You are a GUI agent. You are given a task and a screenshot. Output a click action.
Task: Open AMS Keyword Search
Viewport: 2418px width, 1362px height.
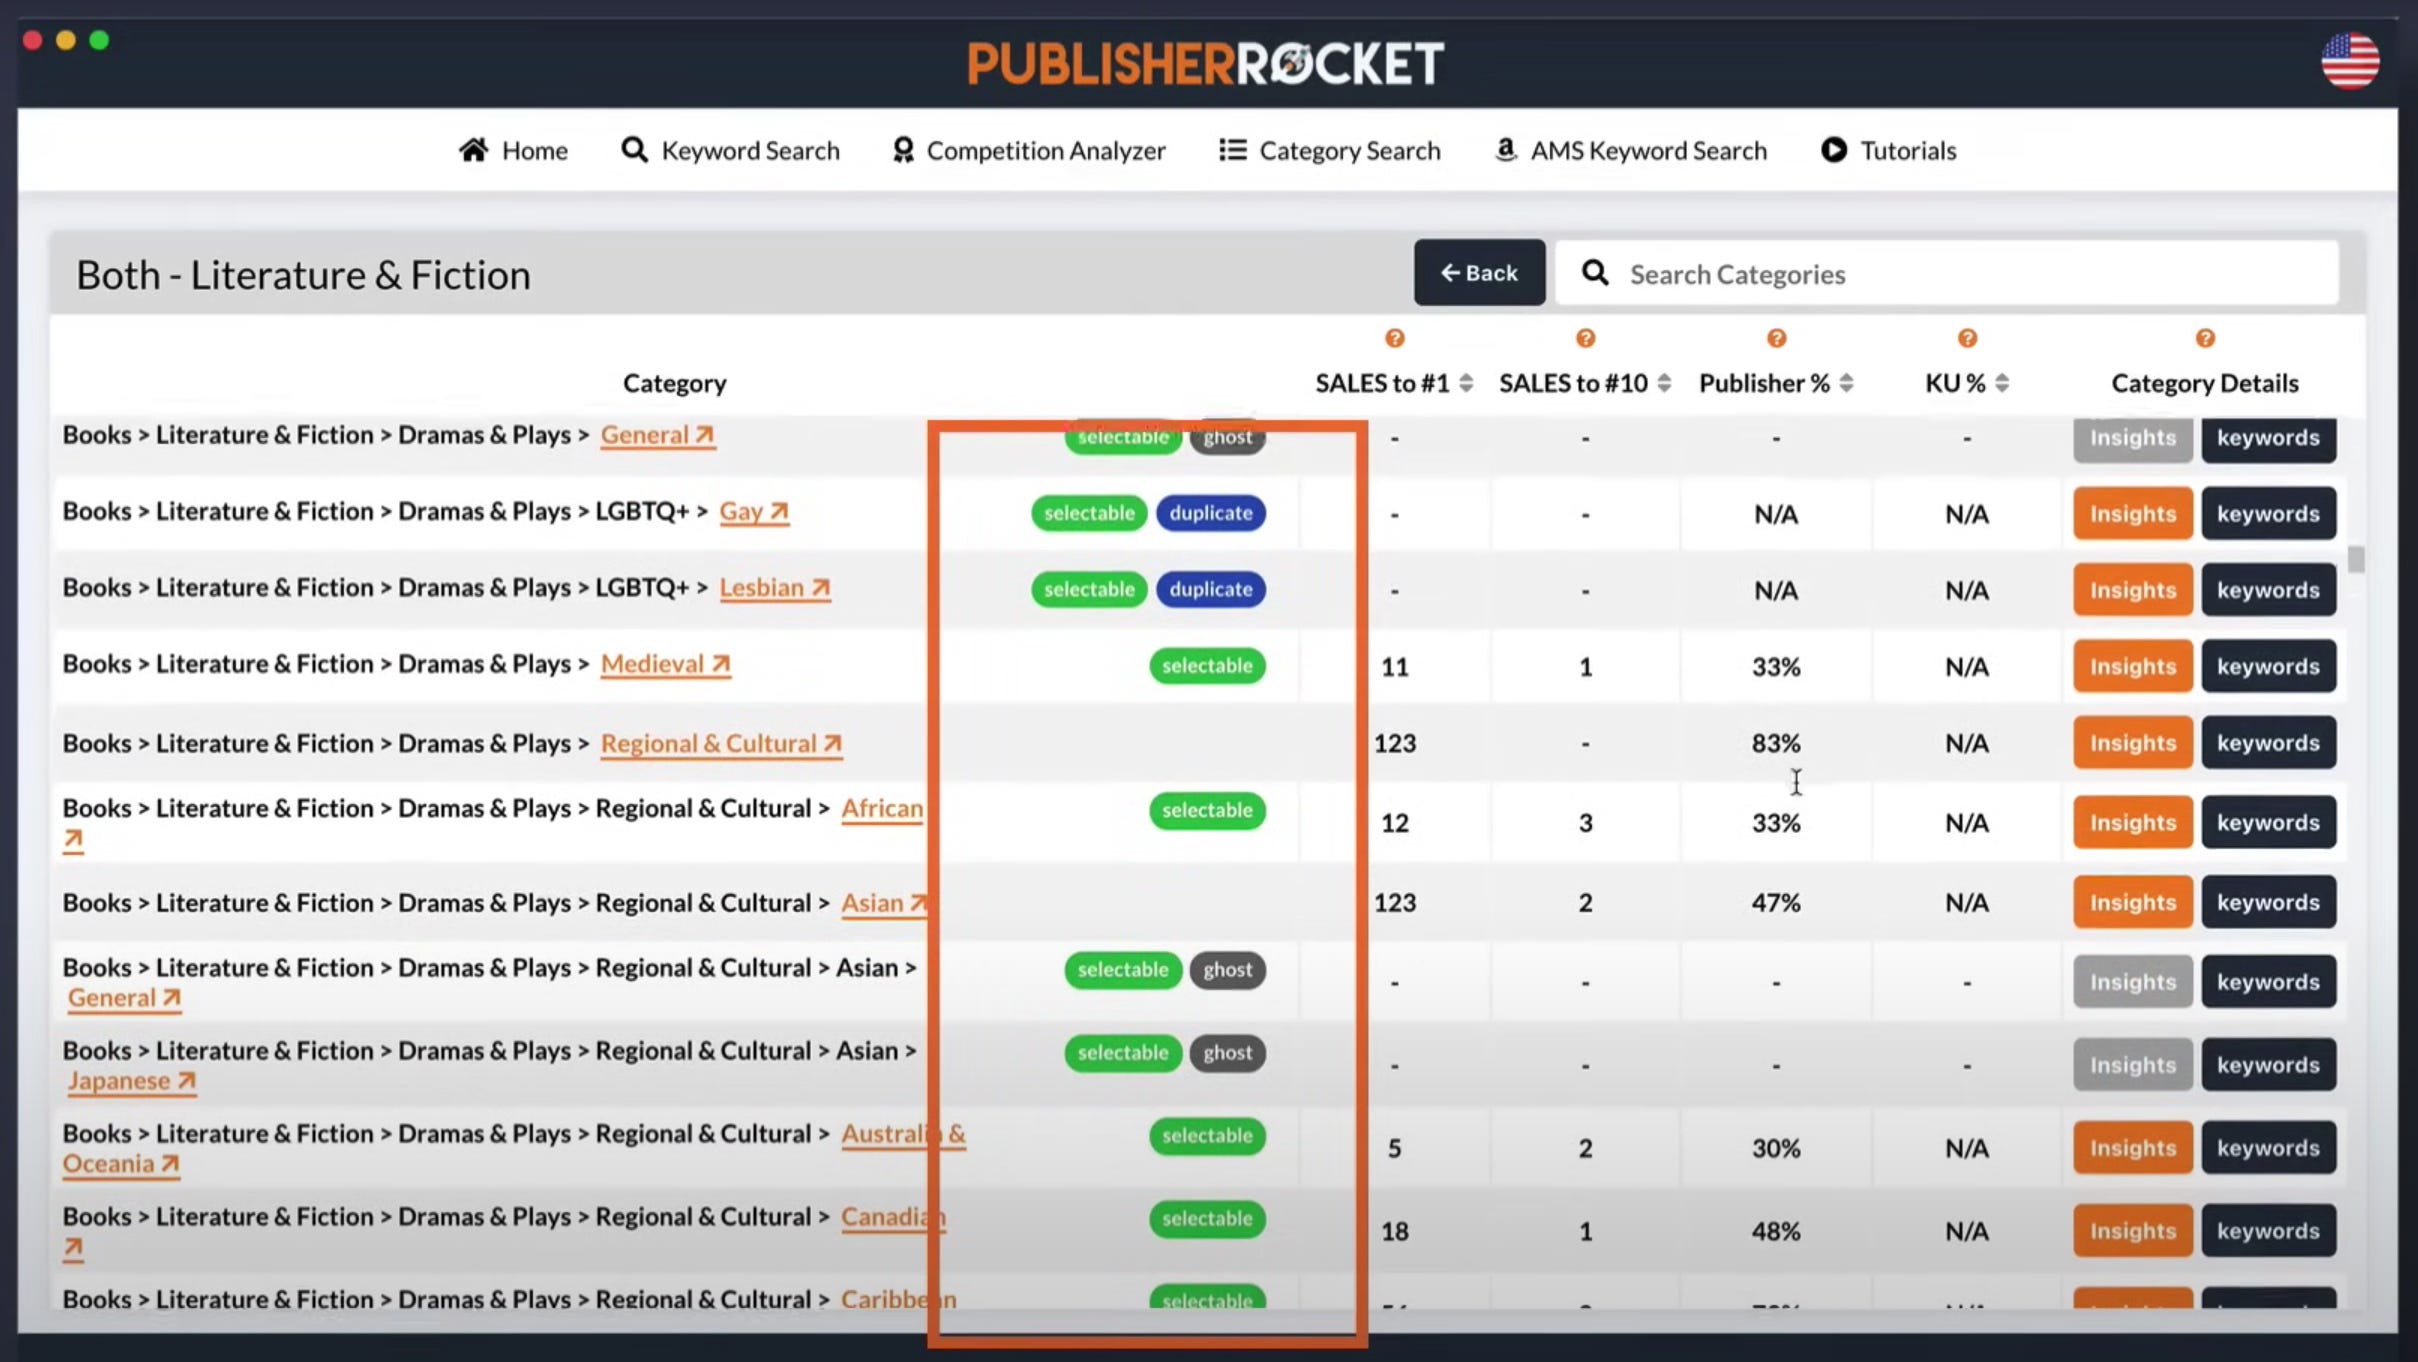[x=1630, y=150]
